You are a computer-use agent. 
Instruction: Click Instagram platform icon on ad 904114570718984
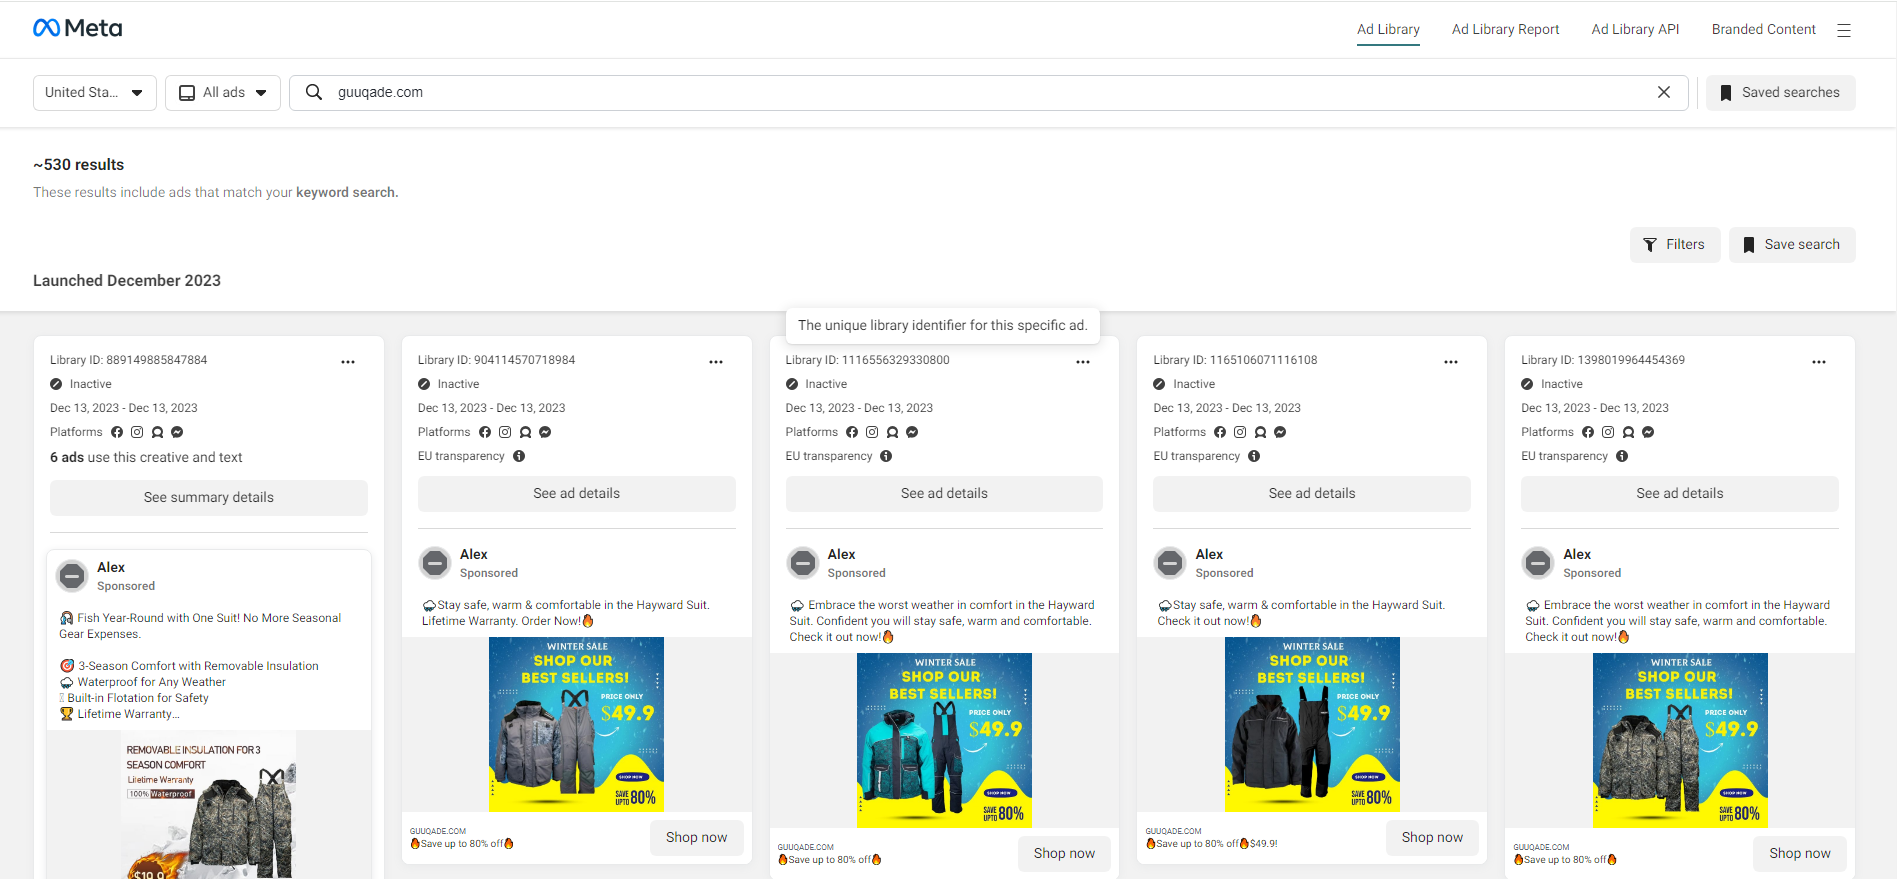(505, 432)
